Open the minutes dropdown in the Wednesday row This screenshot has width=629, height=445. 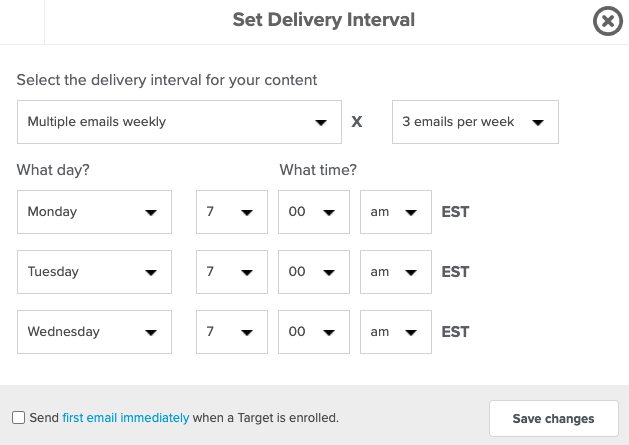314,332
